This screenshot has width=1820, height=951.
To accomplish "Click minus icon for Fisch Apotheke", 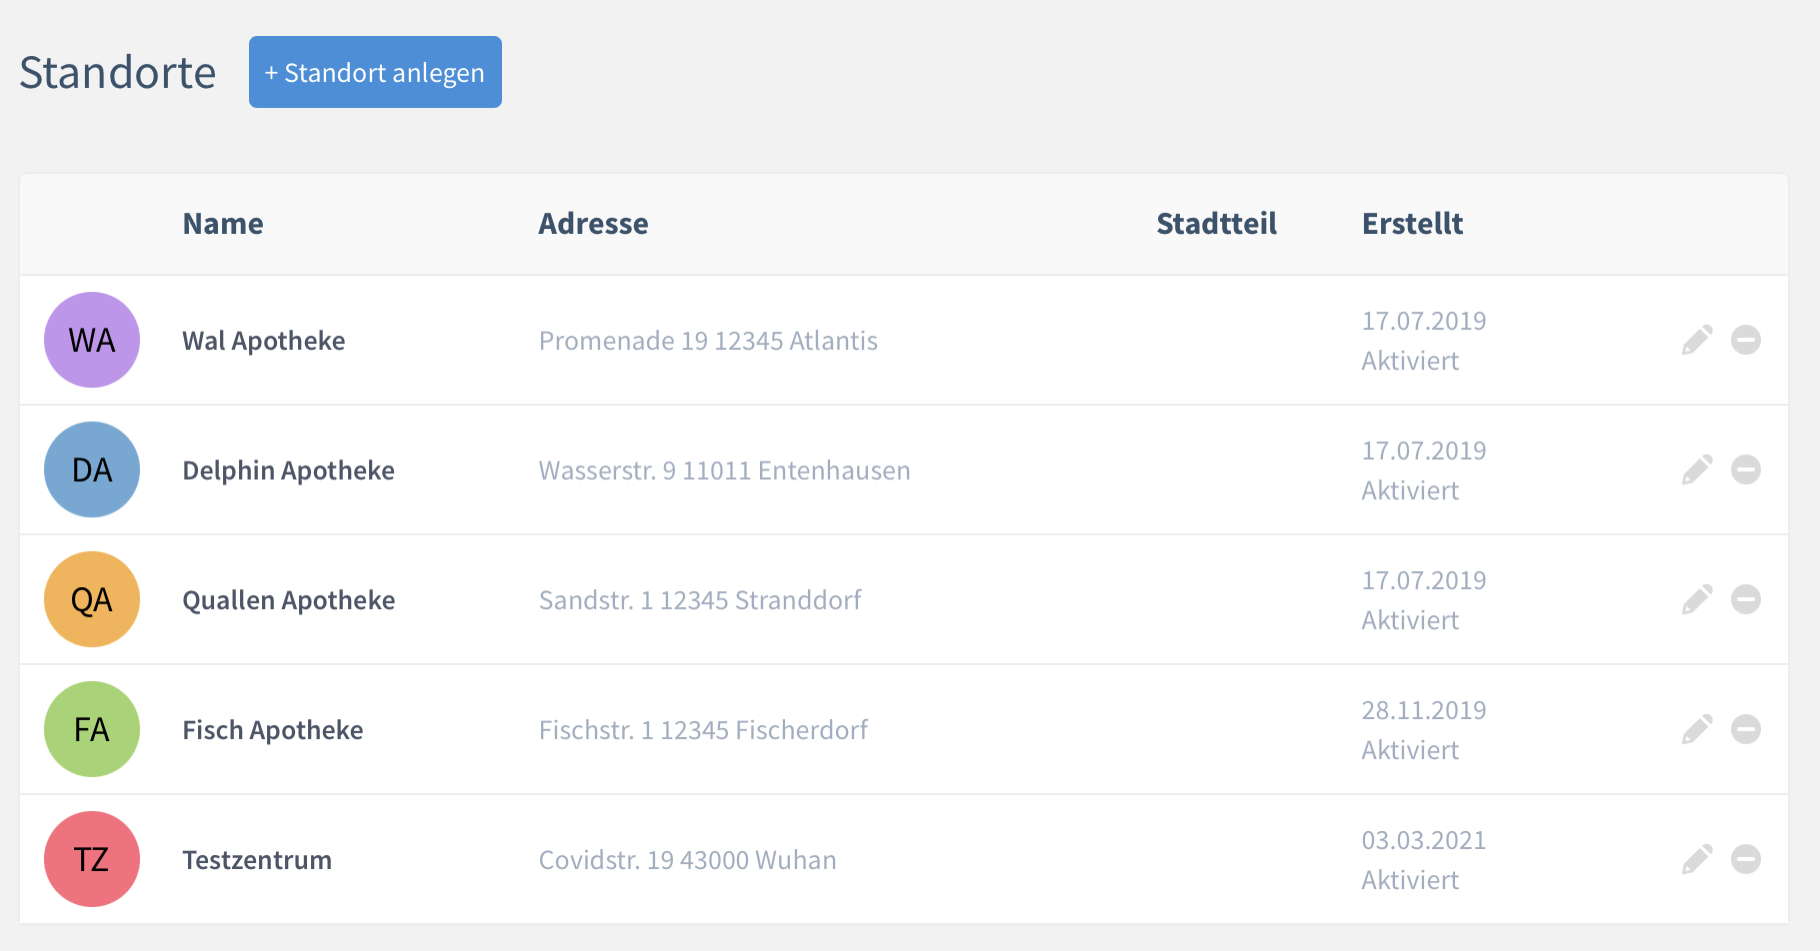I will tap(1746, 730).
